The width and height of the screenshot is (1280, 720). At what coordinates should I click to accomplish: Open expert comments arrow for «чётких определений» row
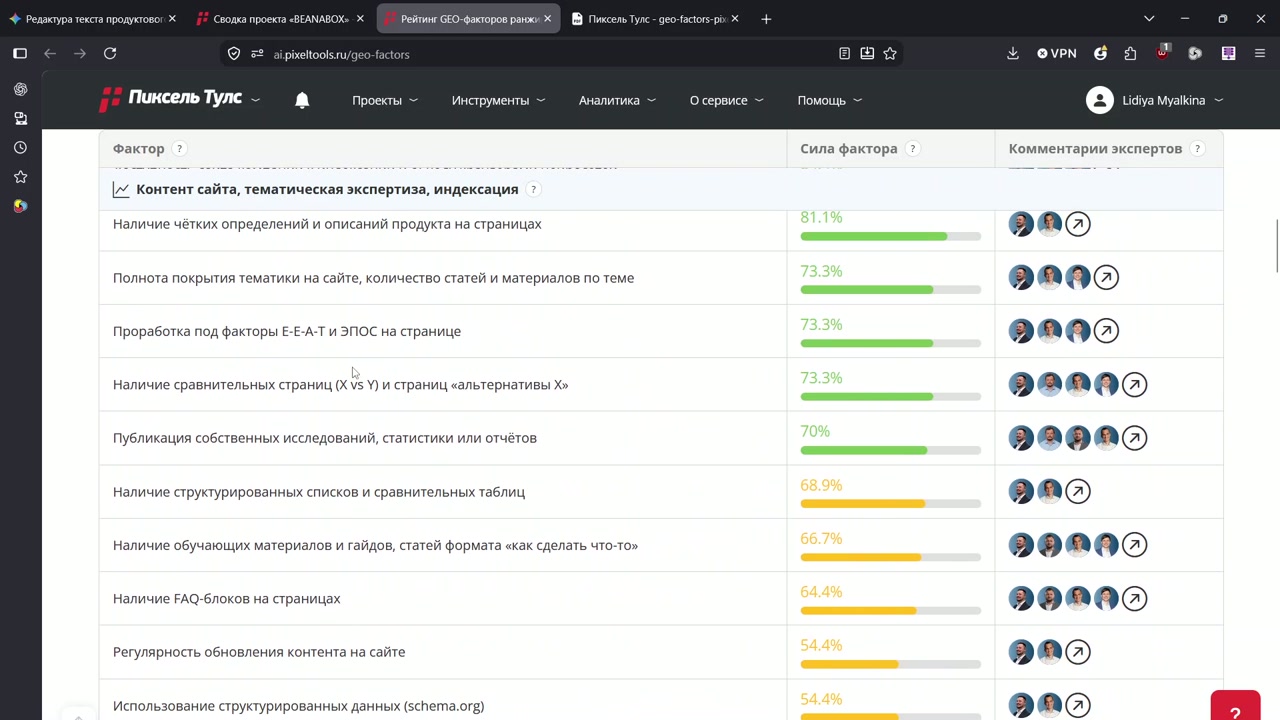point(1078,224)
